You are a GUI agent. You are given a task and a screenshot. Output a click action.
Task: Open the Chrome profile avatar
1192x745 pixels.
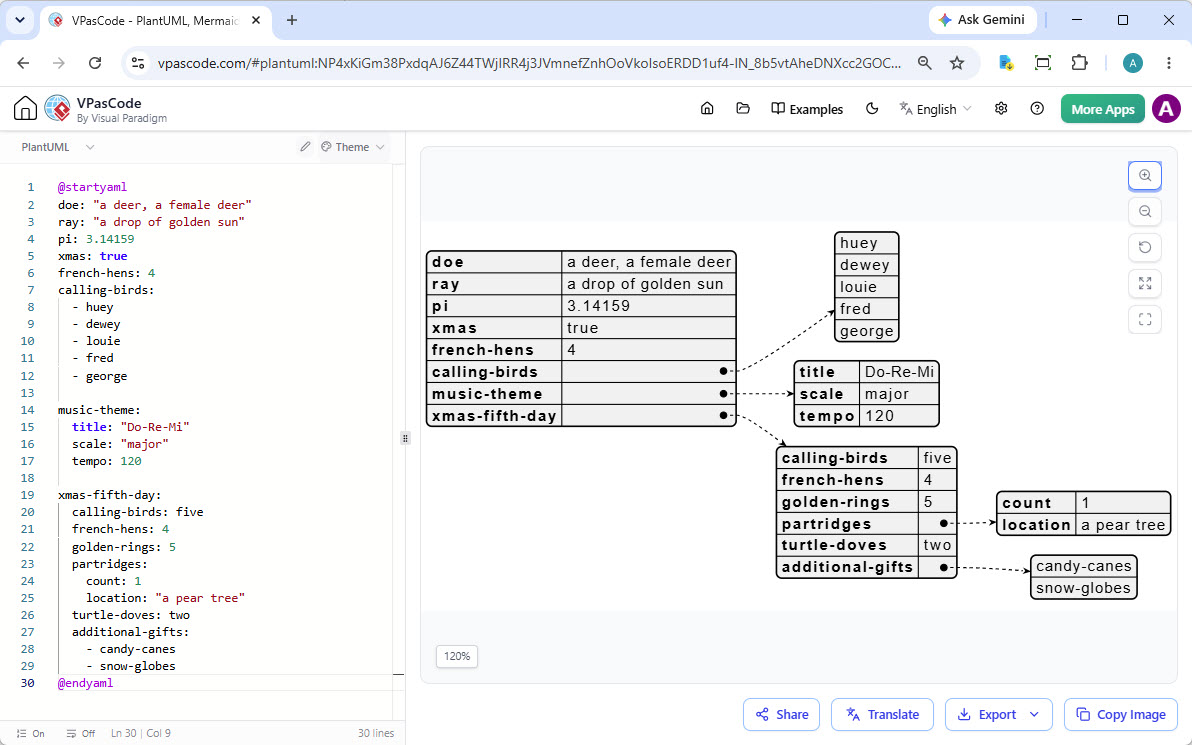pos(1133,63)
